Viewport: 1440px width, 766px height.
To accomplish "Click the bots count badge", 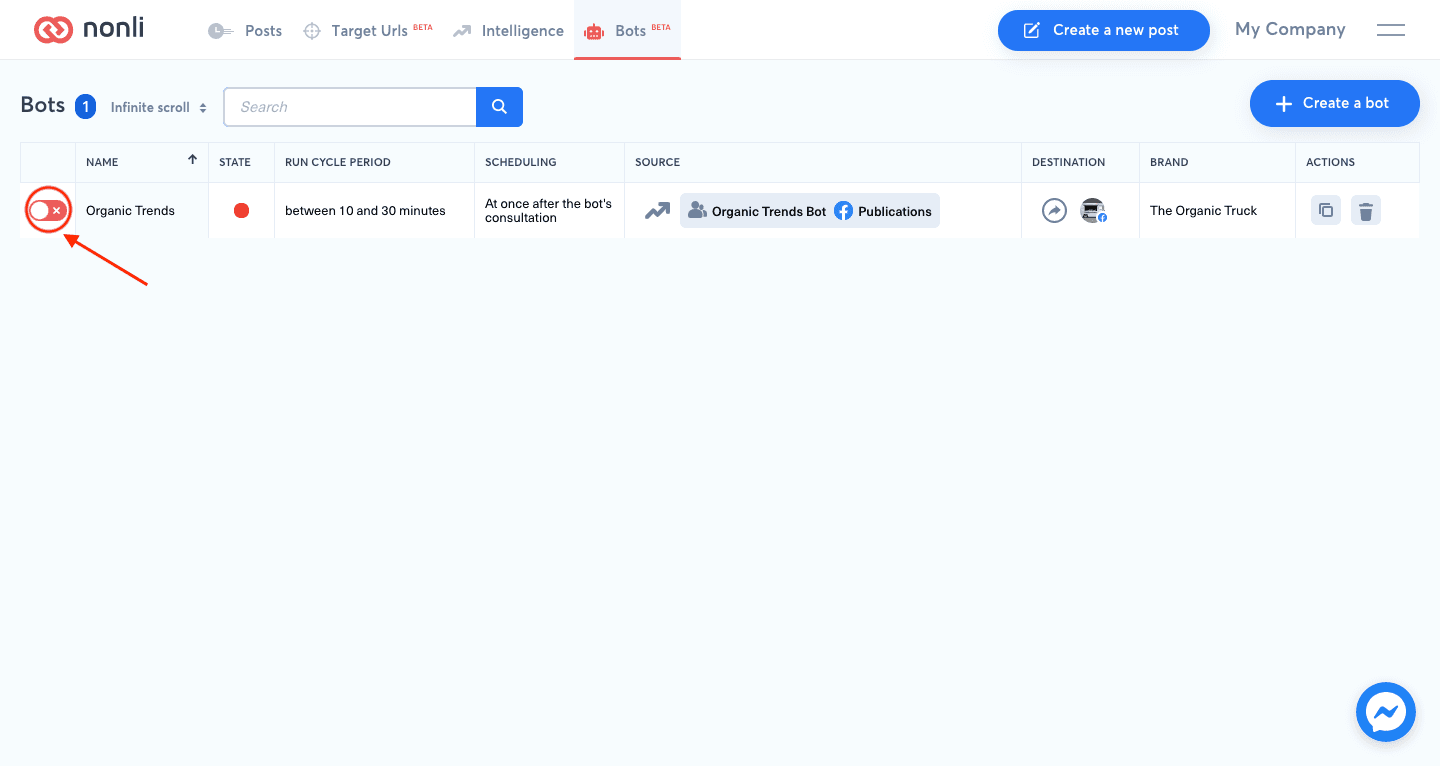I will pos(85,106).
